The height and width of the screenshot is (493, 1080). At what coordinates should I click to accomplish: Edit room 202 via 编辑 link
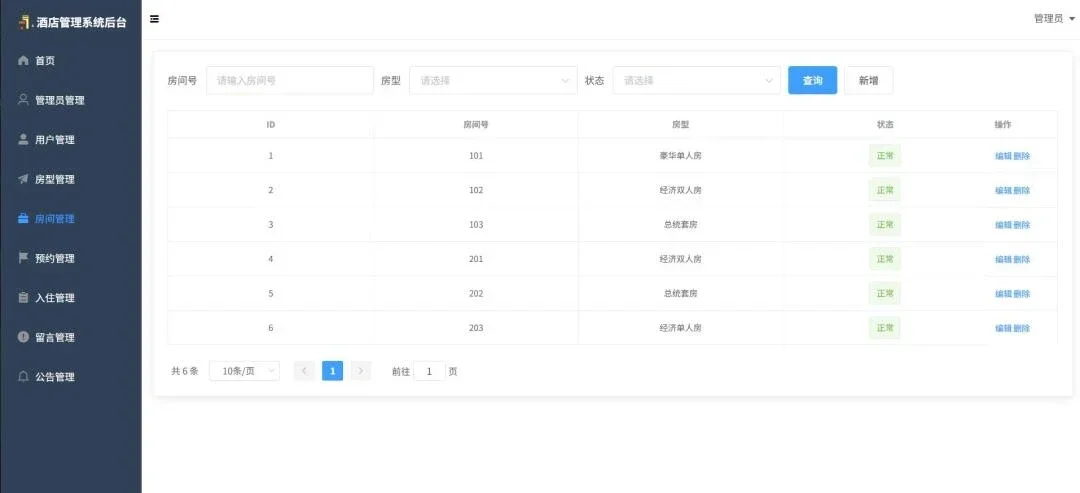tap(1003, 294)
